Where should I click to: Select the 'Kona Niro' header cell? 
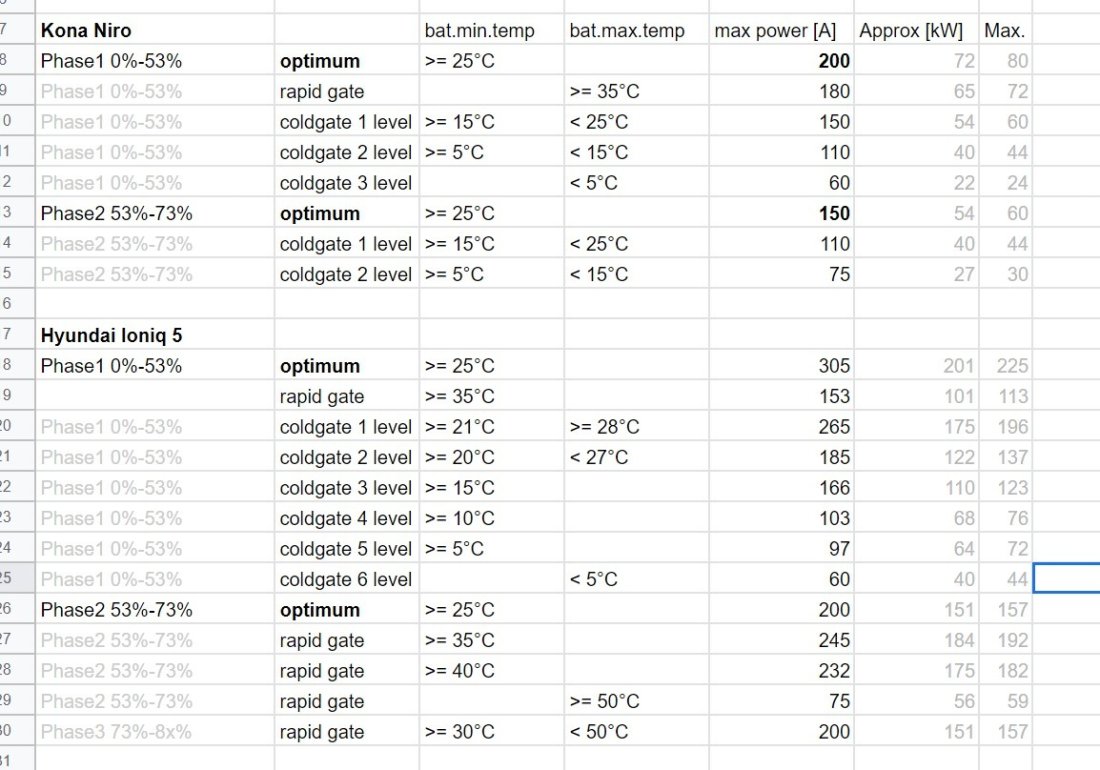[x=154, y=30]
